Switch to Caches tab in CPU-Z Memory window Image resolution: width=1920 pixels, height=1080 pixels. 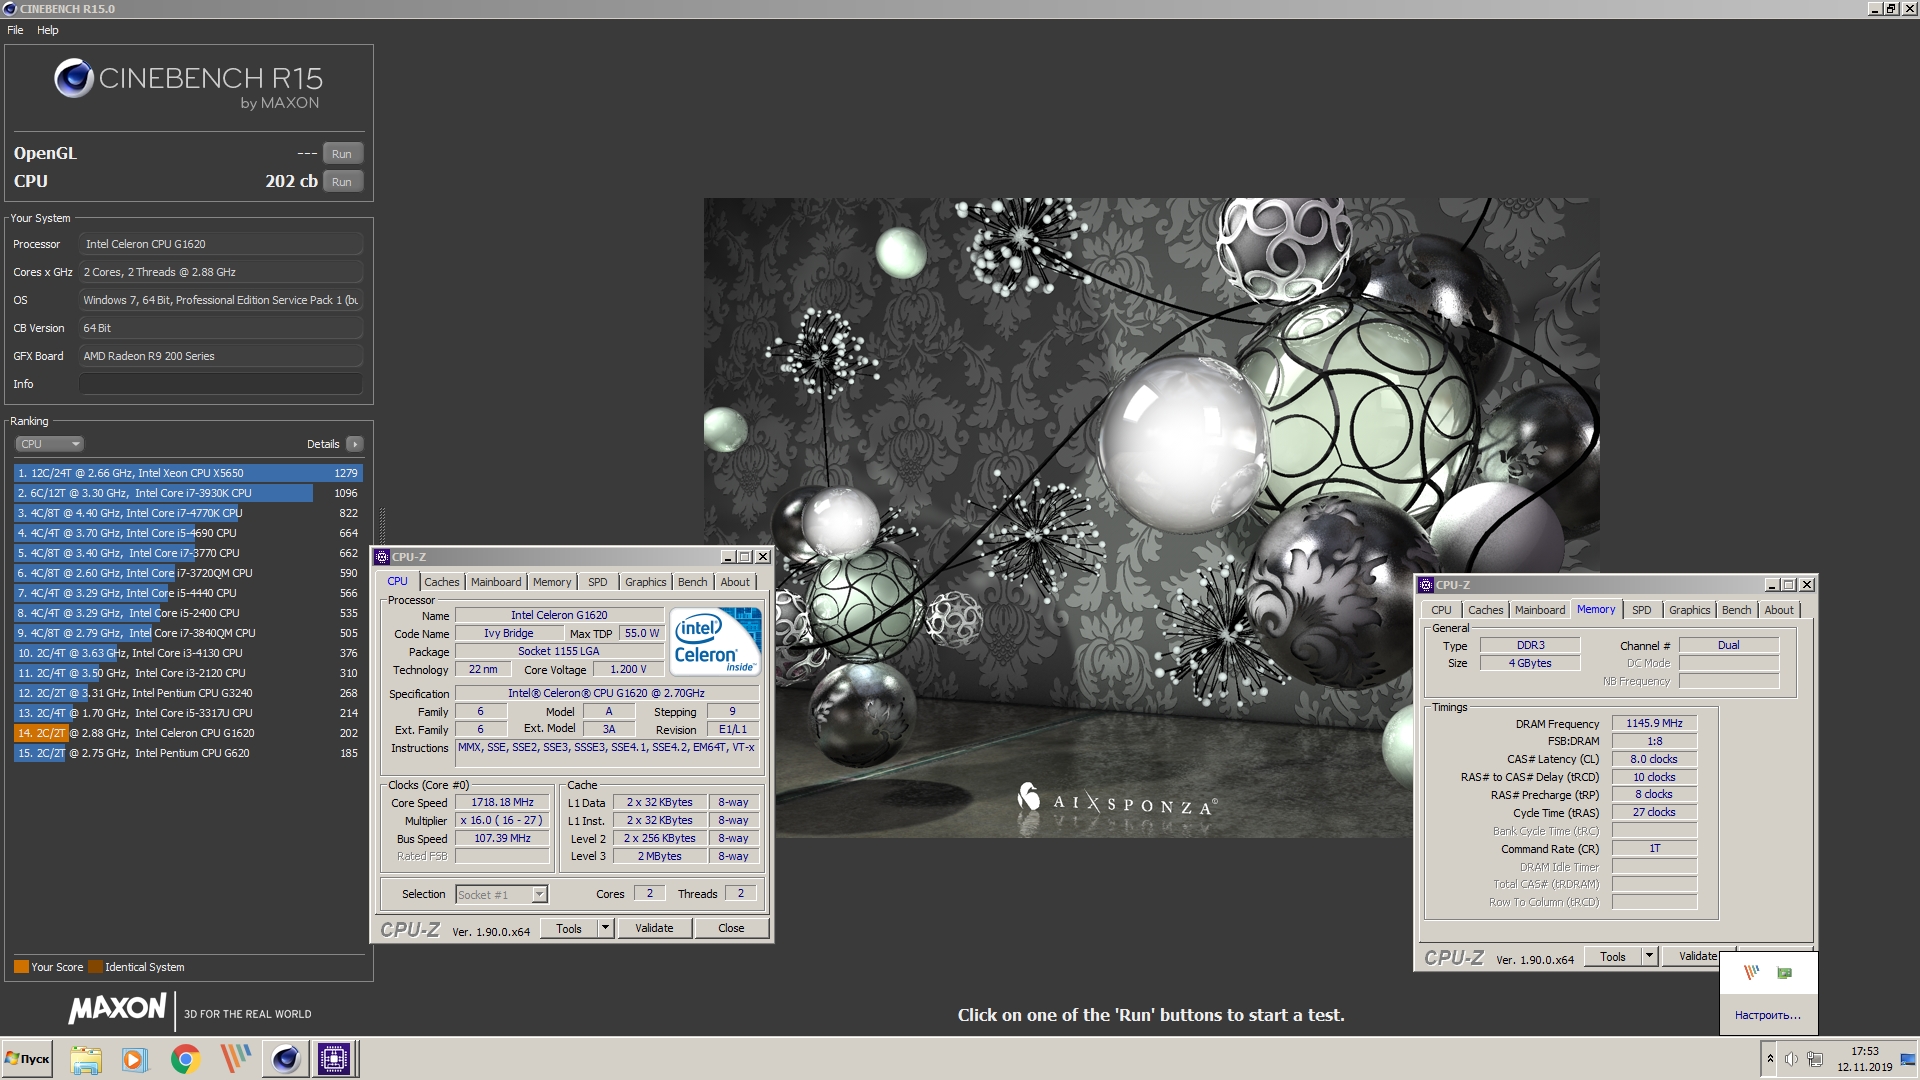pyautogui.click(x=1485, y=610)
